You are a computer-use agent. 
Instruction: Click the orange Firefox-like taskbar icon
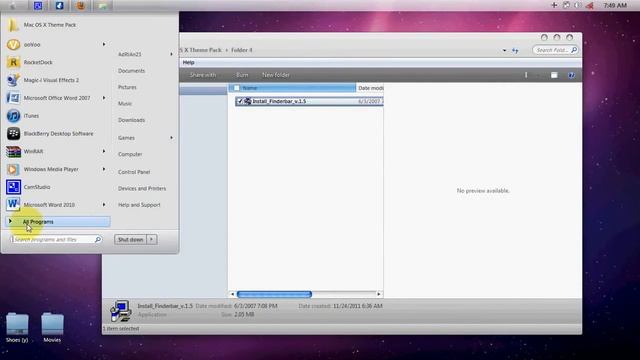coord(81,5)
